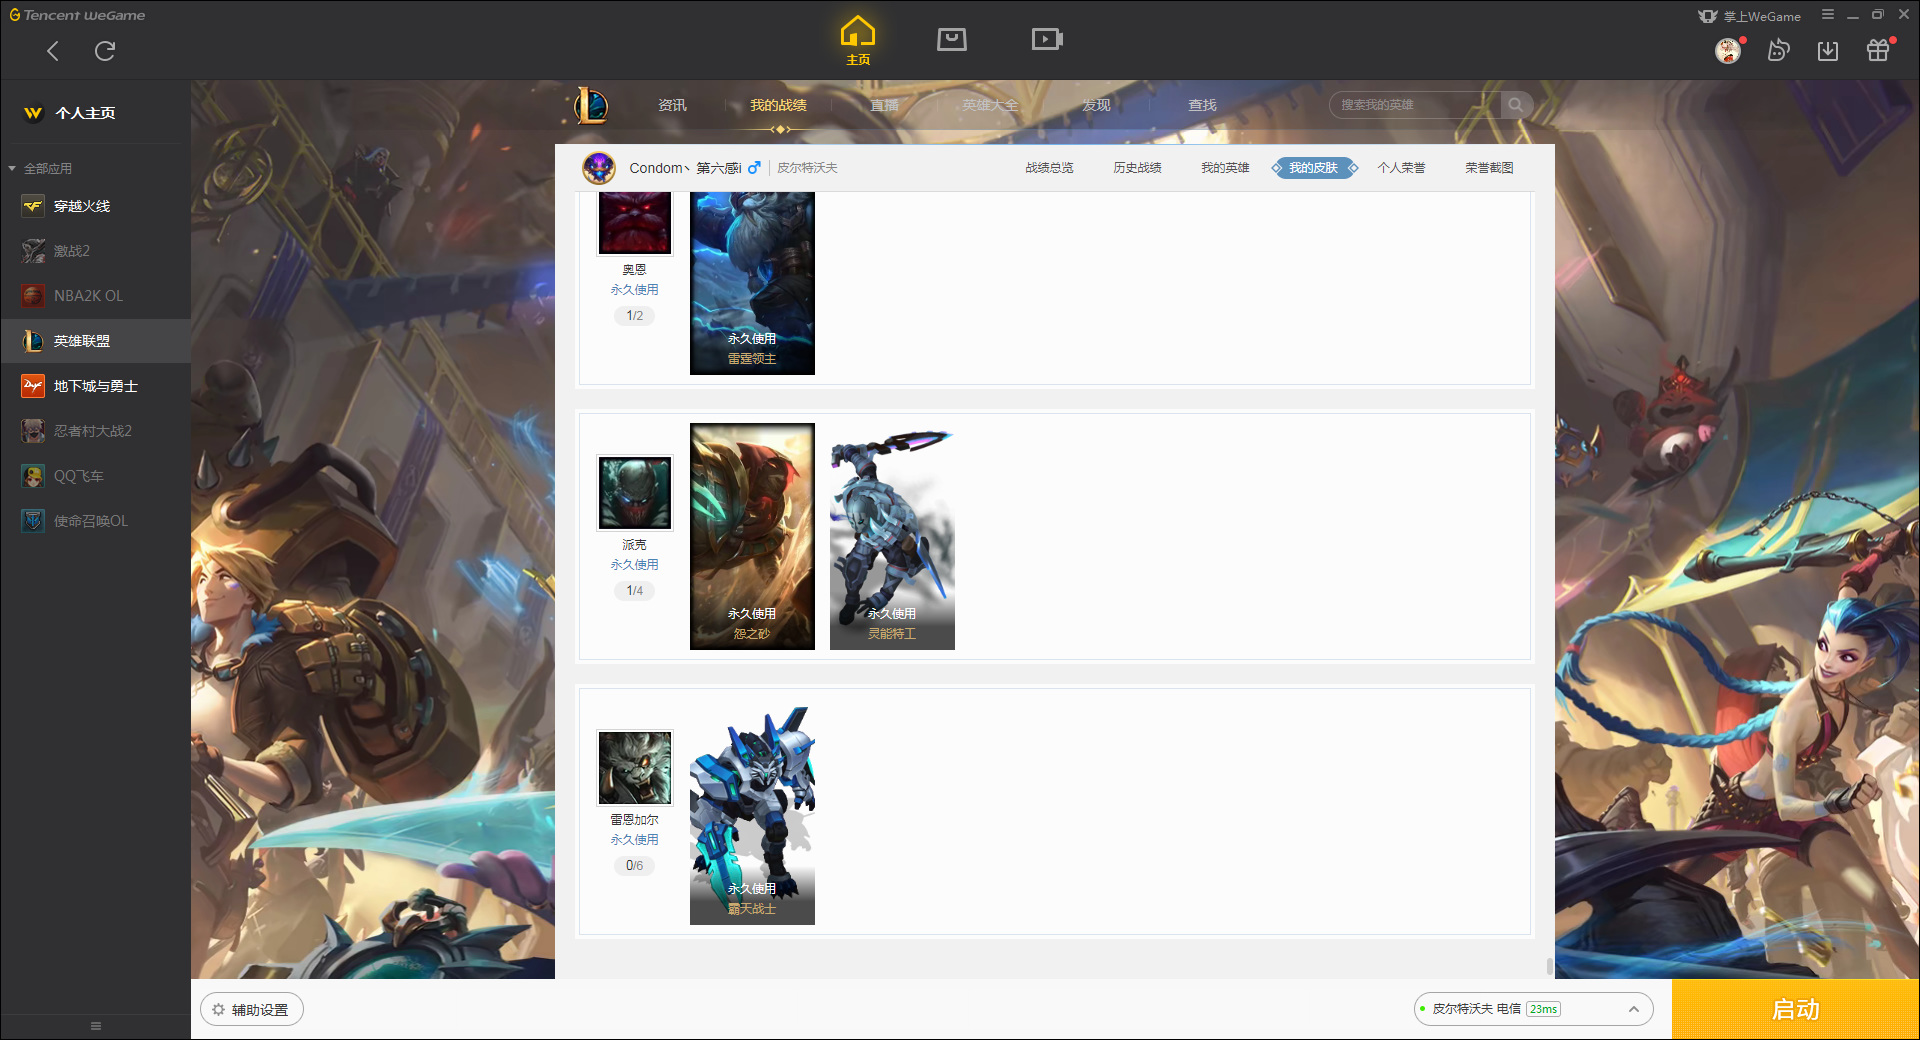Click the 派克 champion portrait
Image resolution: width=1920 pixels, height=1040 pixels.
635,493
